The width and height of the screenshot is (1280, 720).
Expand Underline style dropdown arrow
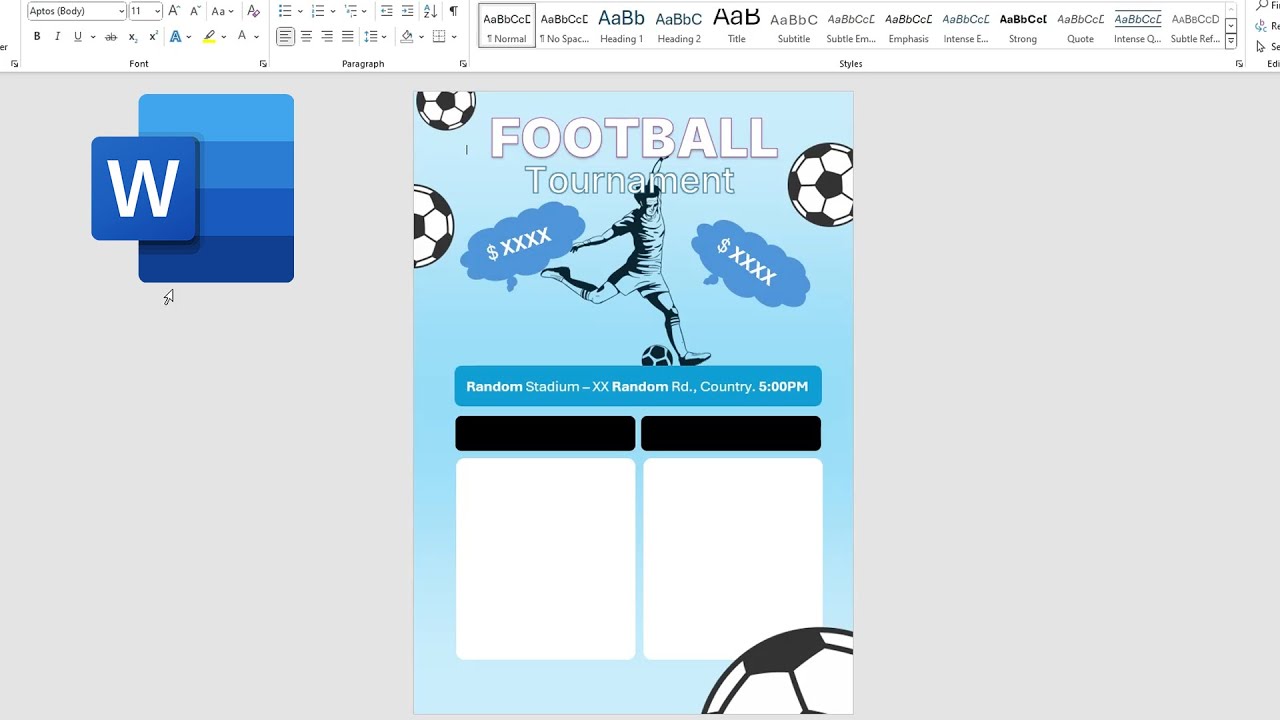92,37
